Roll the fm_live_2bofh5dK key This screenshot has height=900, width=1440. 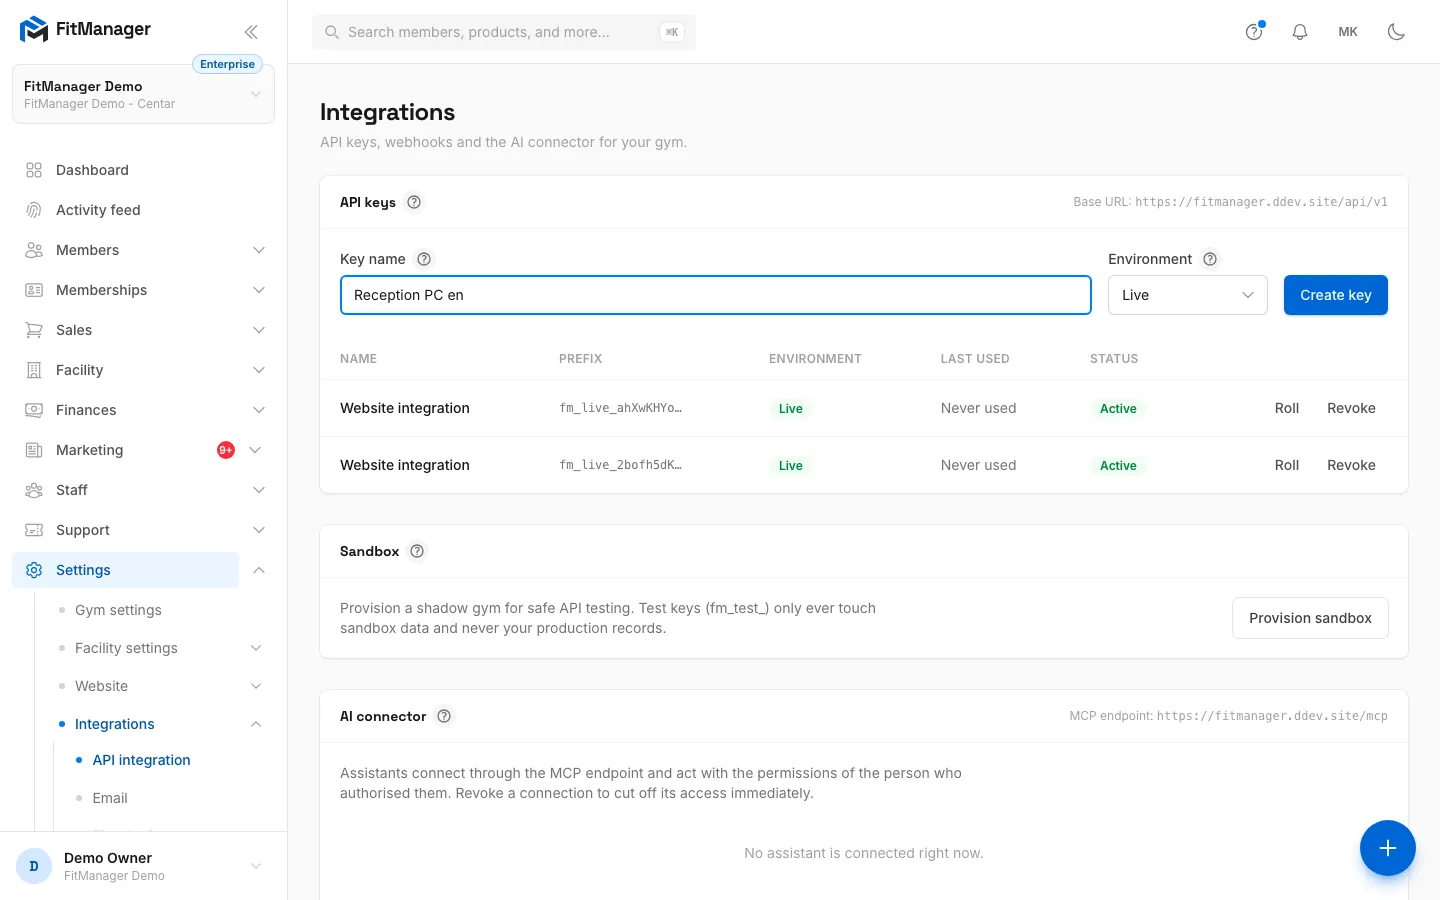click(x=1287, y=465)
